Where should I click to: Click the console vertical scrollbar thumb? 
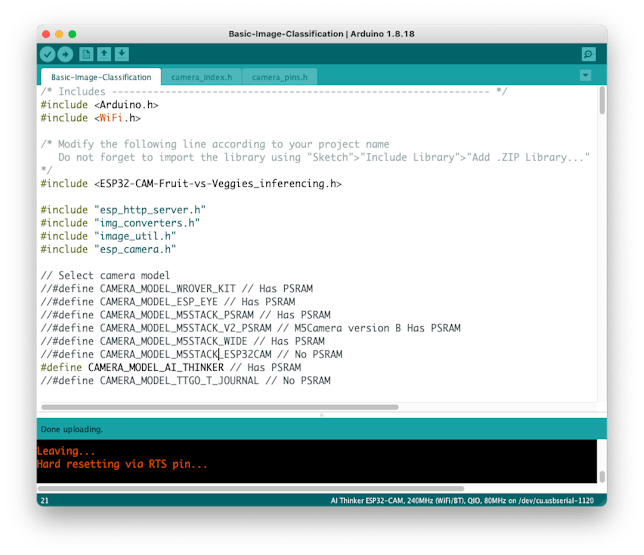click(602, 477)
